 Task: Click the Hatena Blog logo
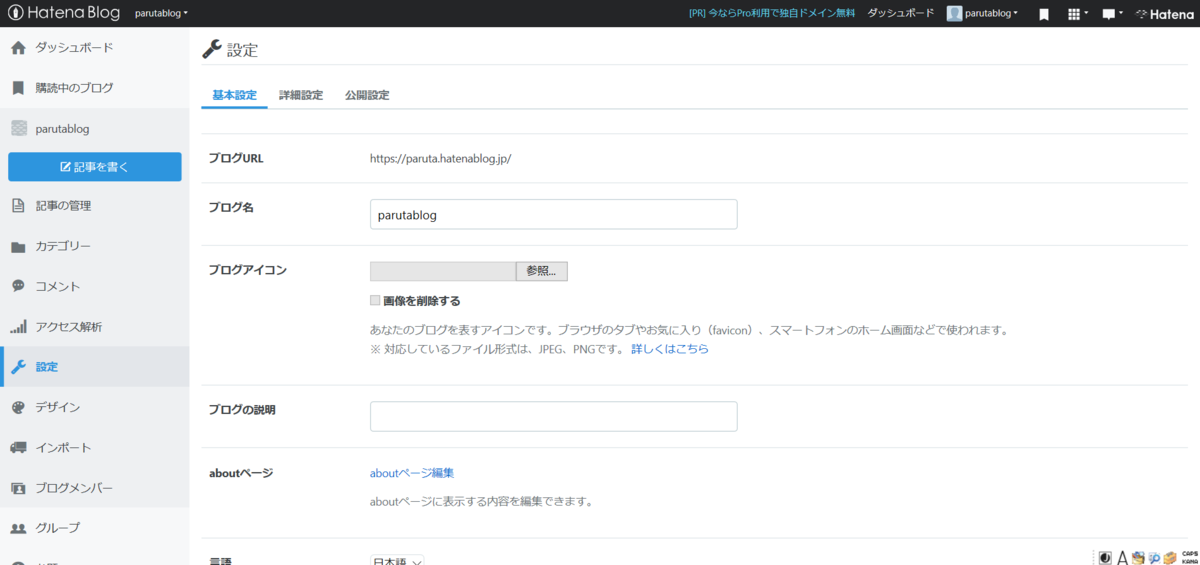pos(63,13)
